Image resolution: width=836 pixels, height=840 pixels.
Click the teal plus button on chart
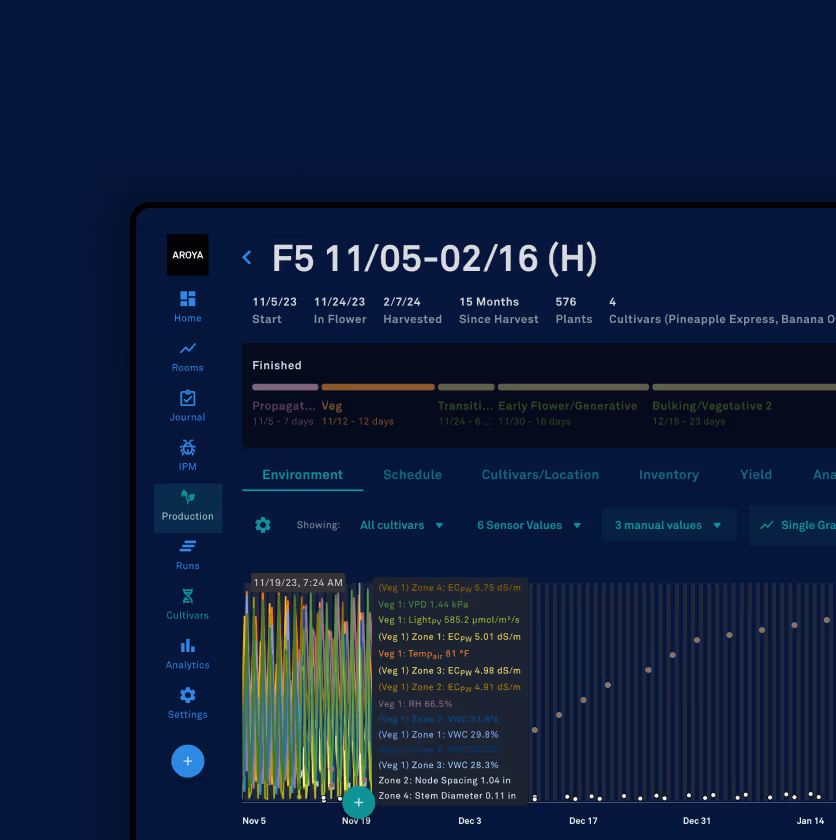click(x=358, y=802)
